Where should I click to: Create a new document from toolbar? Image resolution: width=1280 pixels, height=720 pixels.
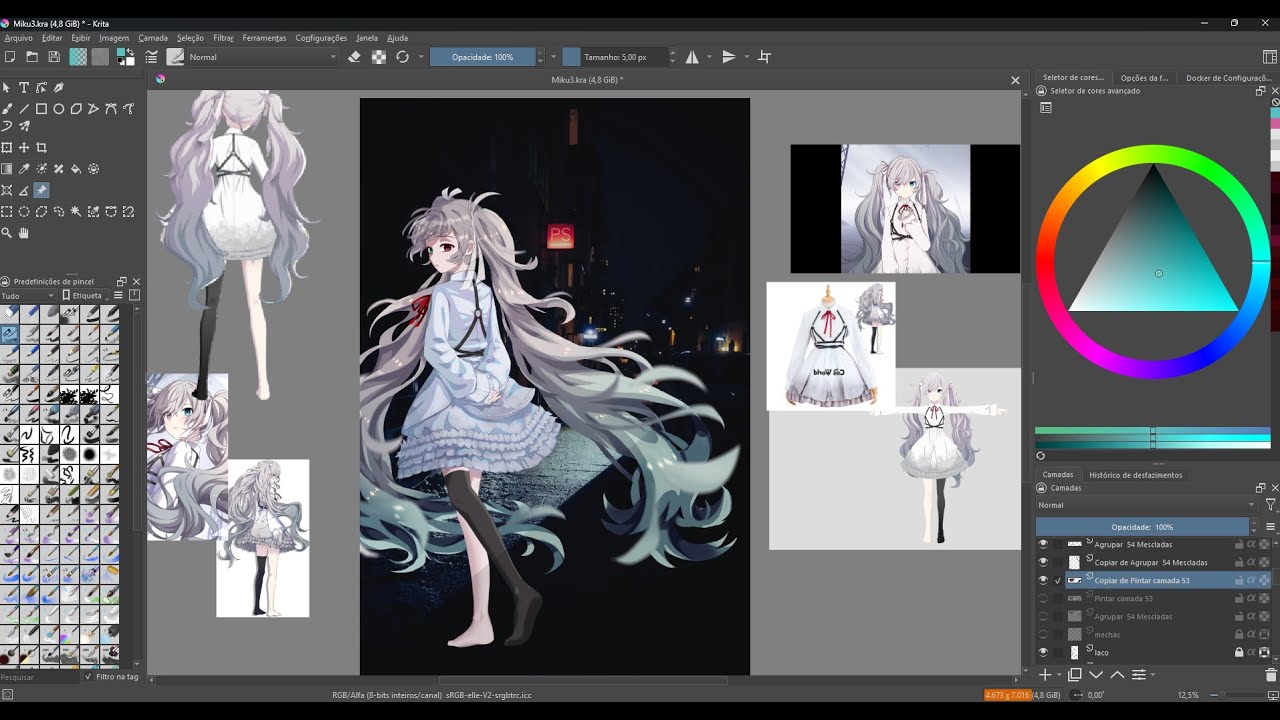click(10, 57)
